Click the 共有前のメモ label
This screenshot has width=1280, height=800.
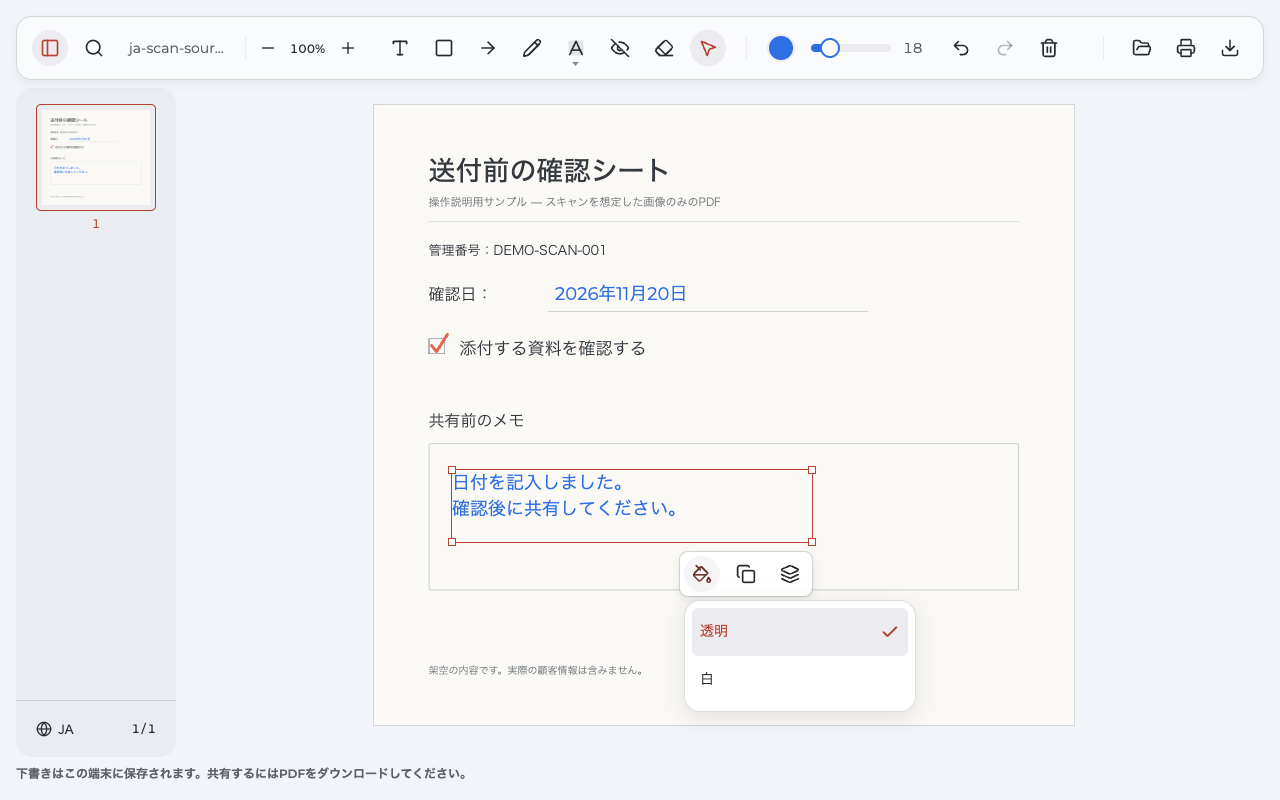[476, 421]
